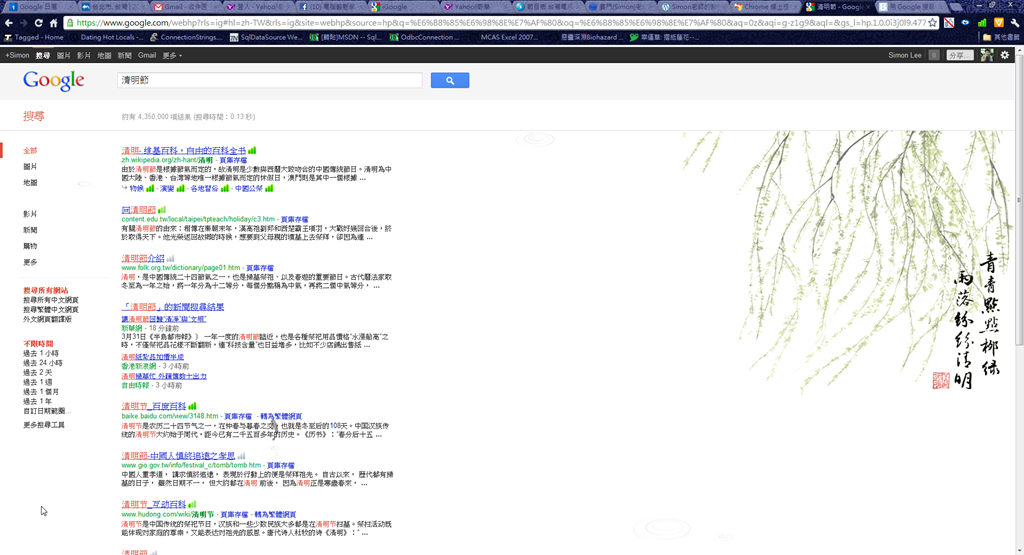Filter results to '過去 1 週'
Image resolution: width=1024 pixels, height=555 pixels.
click(38, 383)
